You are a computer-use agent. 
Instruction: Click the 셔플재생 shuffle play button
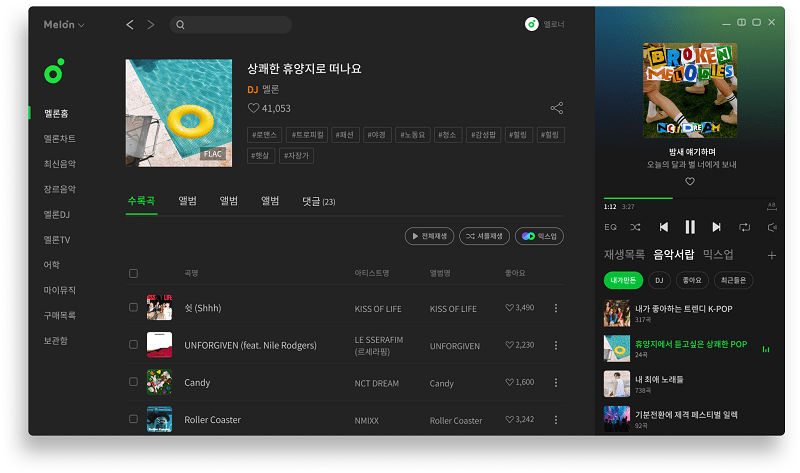tap(484, 236)
